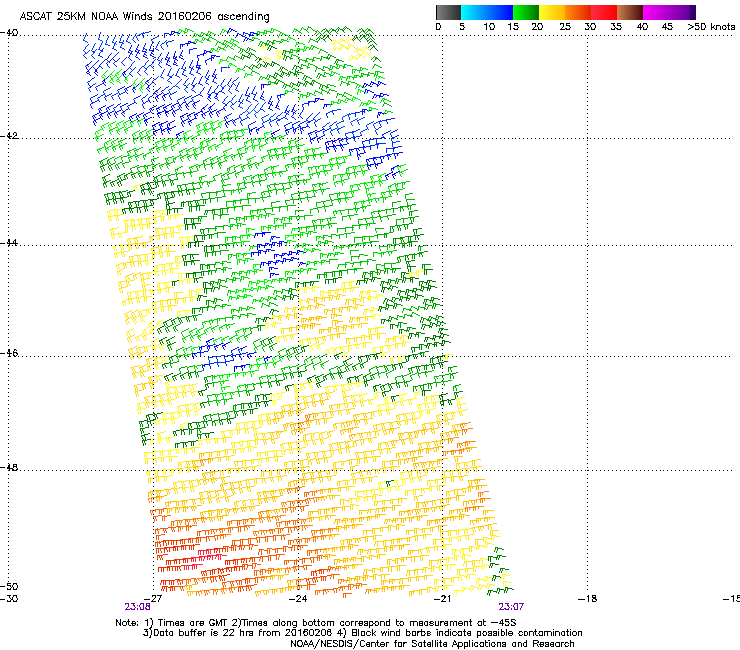This screenshot has height=650, width=740.
Task: Click the cyan 5-10 knots color swatch
Action: click(474, 12)
